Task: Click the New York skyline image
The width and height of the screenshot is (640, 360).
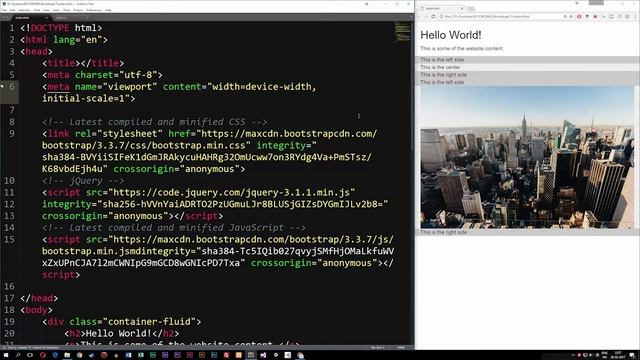Action: tap(527, 157)
